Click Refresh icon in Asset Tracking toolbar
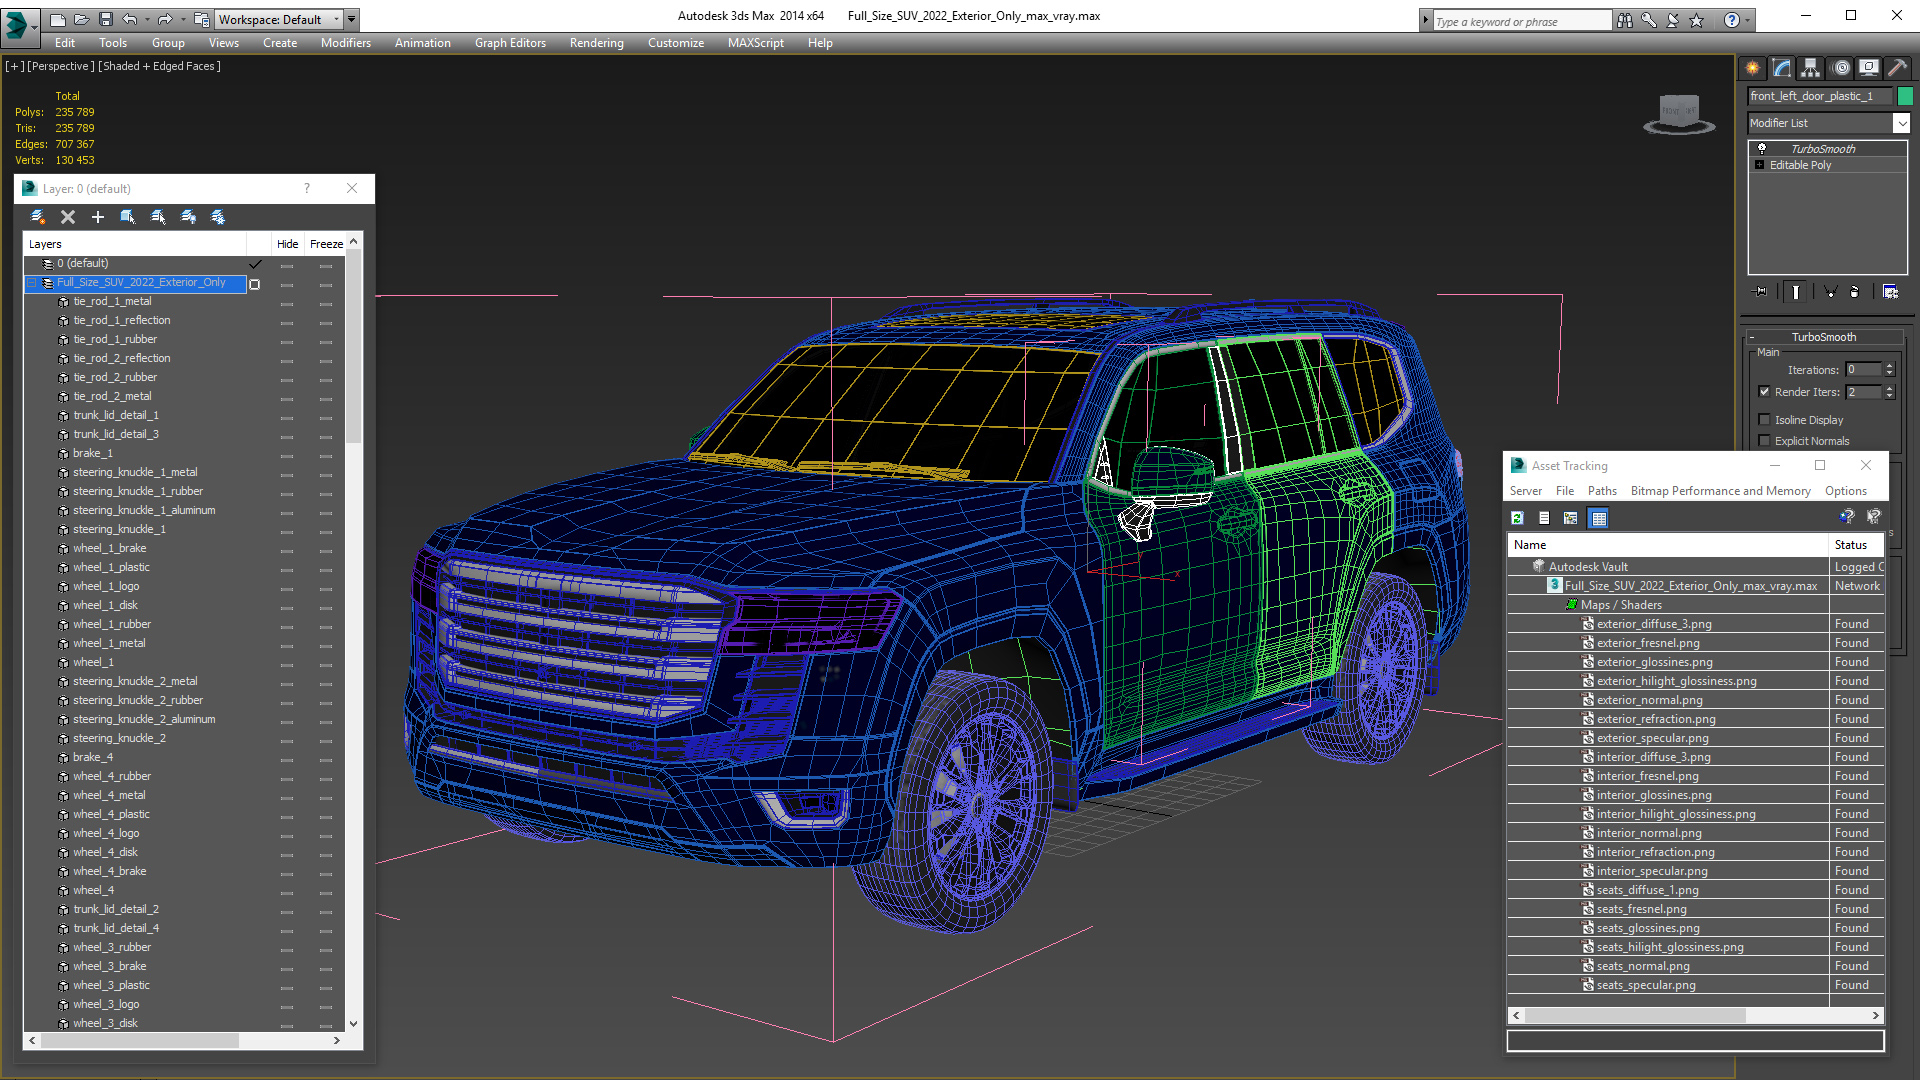This screenshot has width=1920, height=1080. coord(1517,518)
